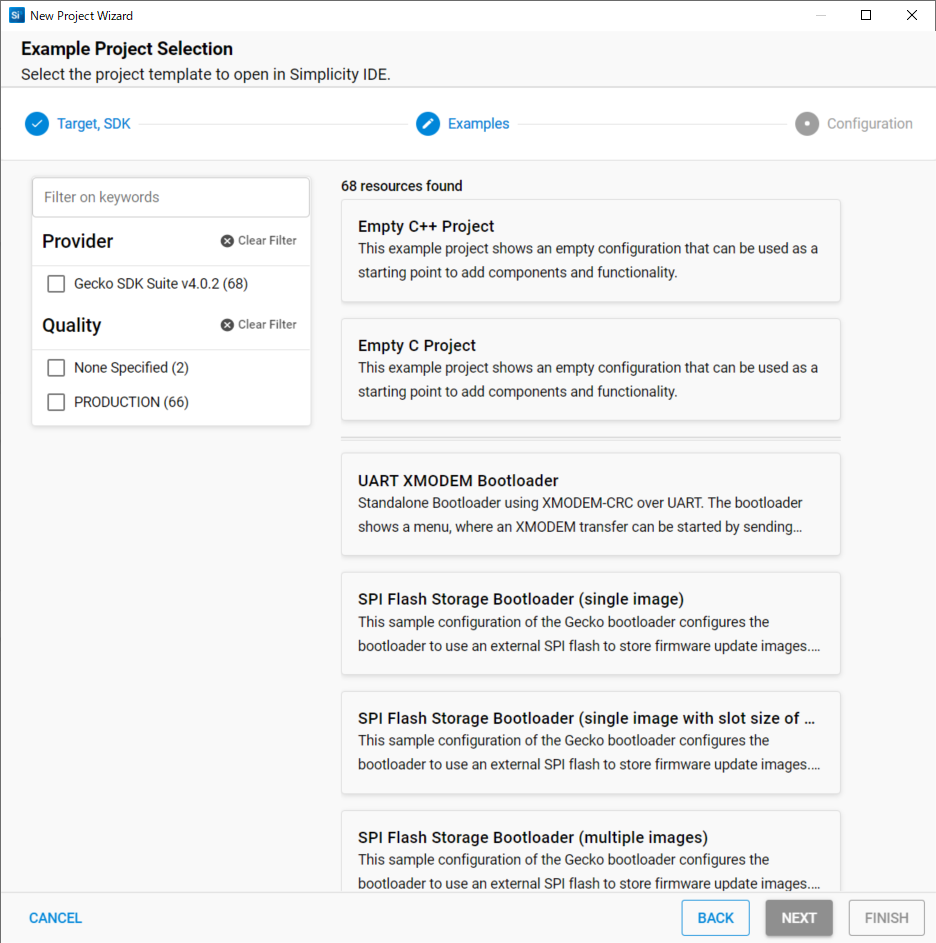The width and height of the screenshot is (936, 943).
Task: Click the BACK button
Action: click(x=715, y=918)
